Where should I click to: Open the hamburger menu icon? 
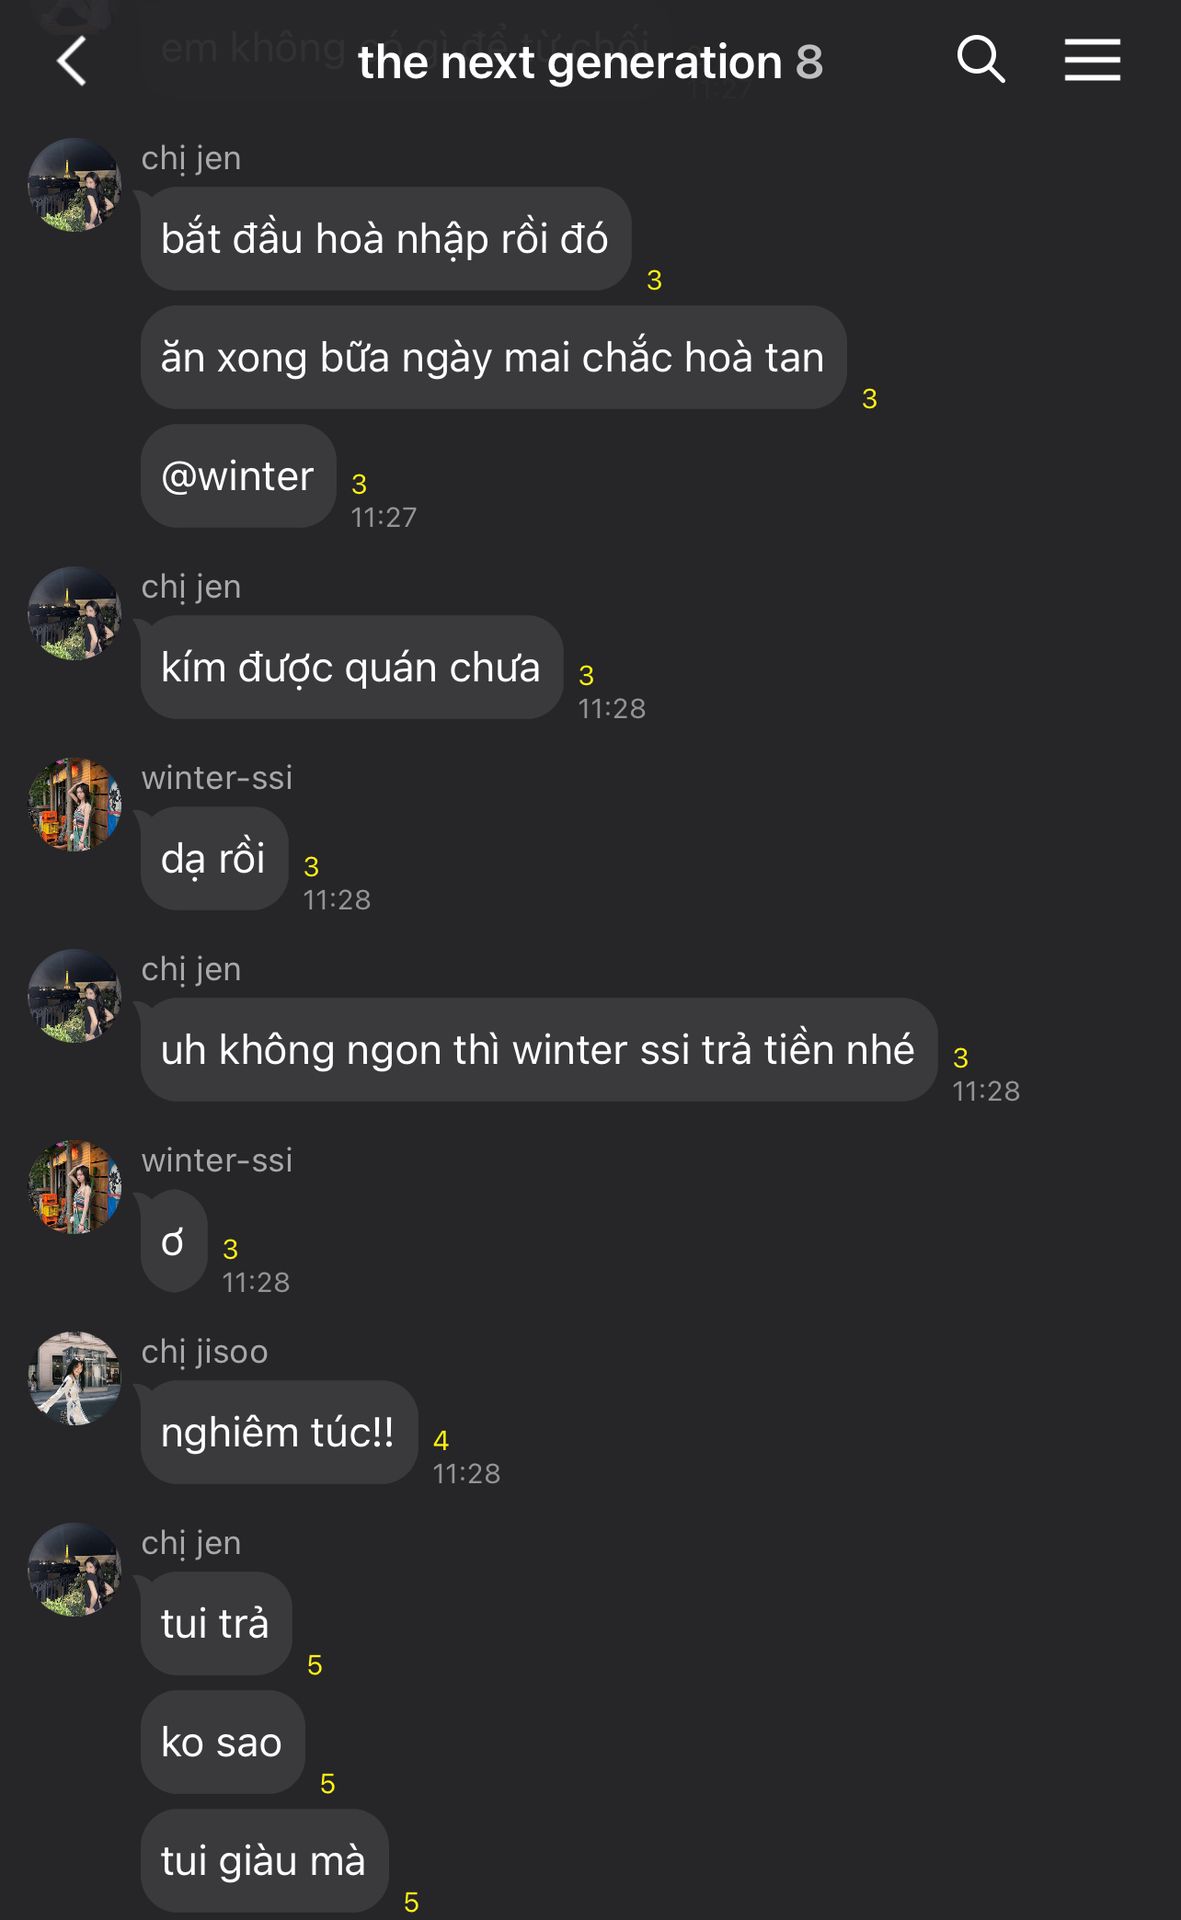(x=1092, y=60)
